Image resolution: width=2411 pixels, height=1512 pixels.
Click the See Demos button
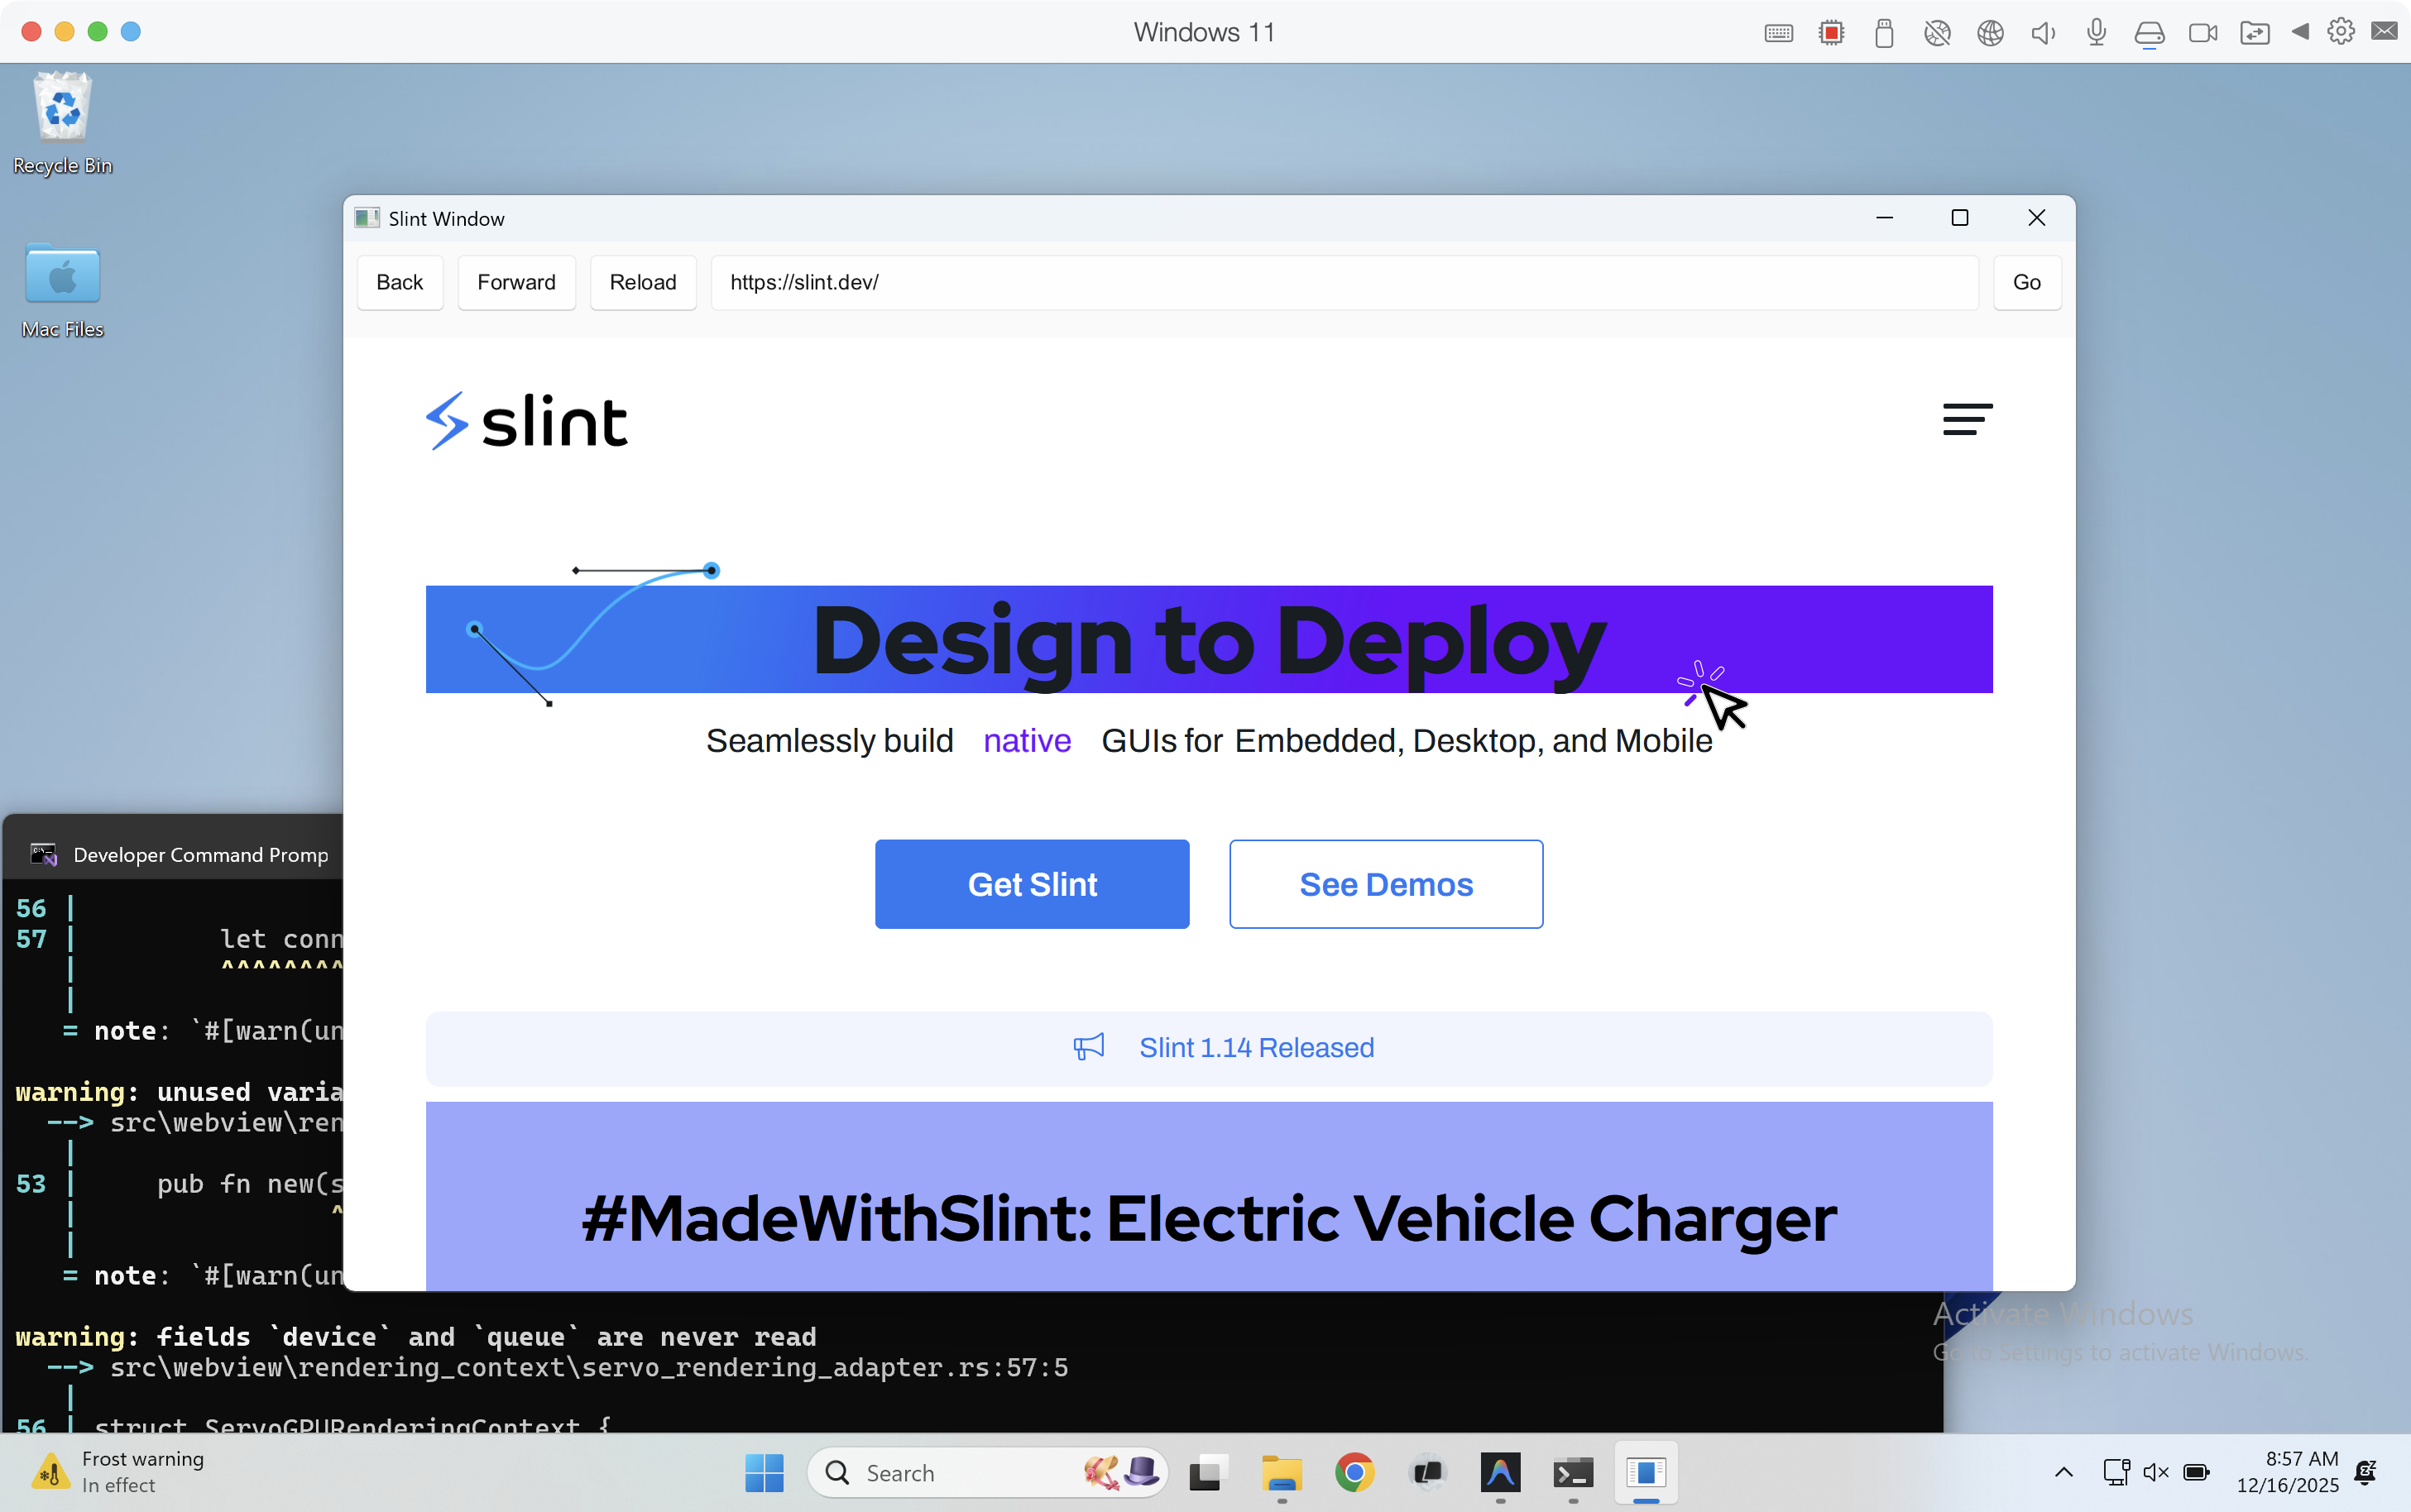tap(1385, 883)
